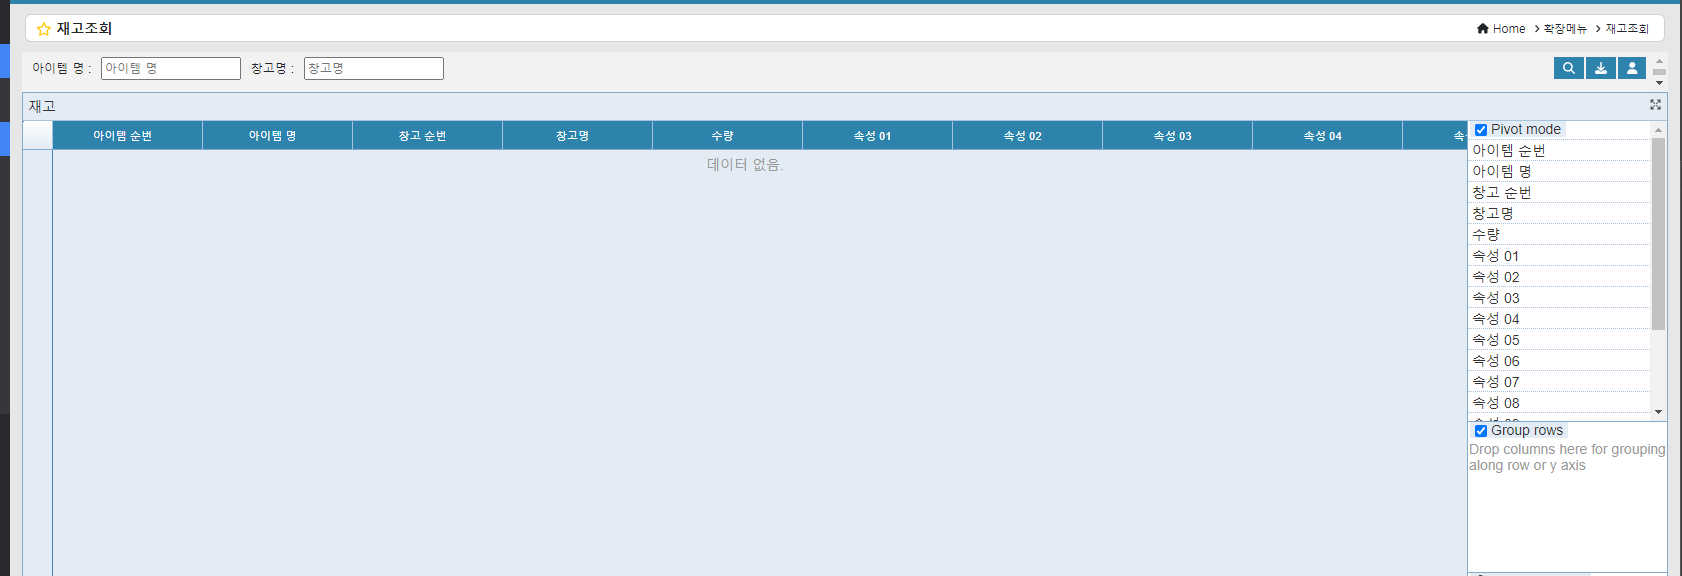Select 속성 01 in the column list
This screenshot has height=576, width=1682.
pyautogui.click(x=1559, y=256)
